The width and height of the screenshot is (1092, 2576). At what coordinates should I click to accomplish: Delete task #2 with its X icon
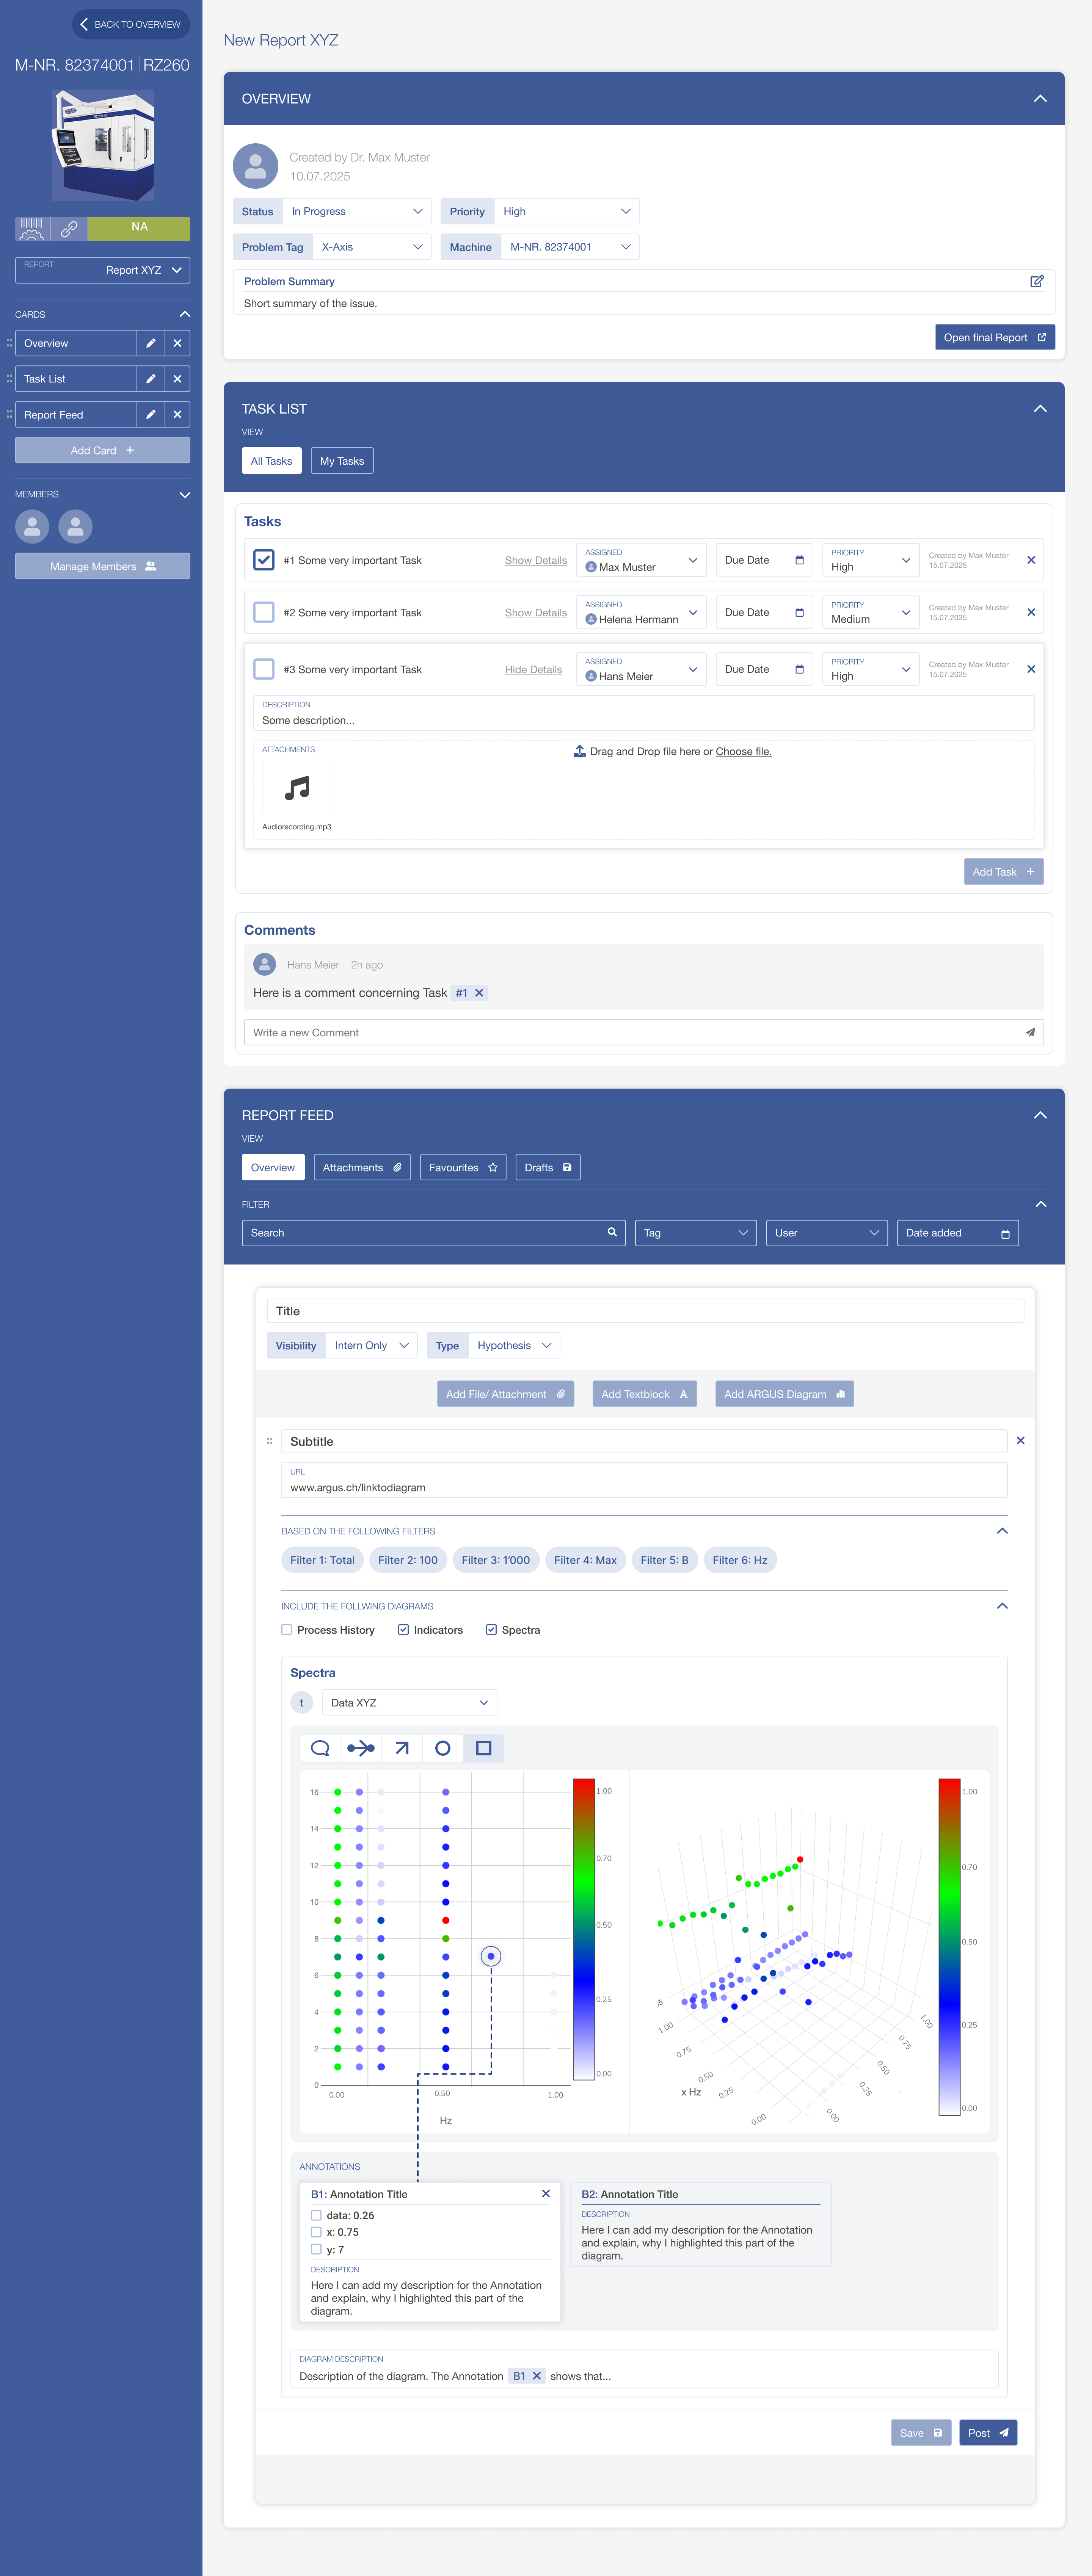(x=1031, y=612)
